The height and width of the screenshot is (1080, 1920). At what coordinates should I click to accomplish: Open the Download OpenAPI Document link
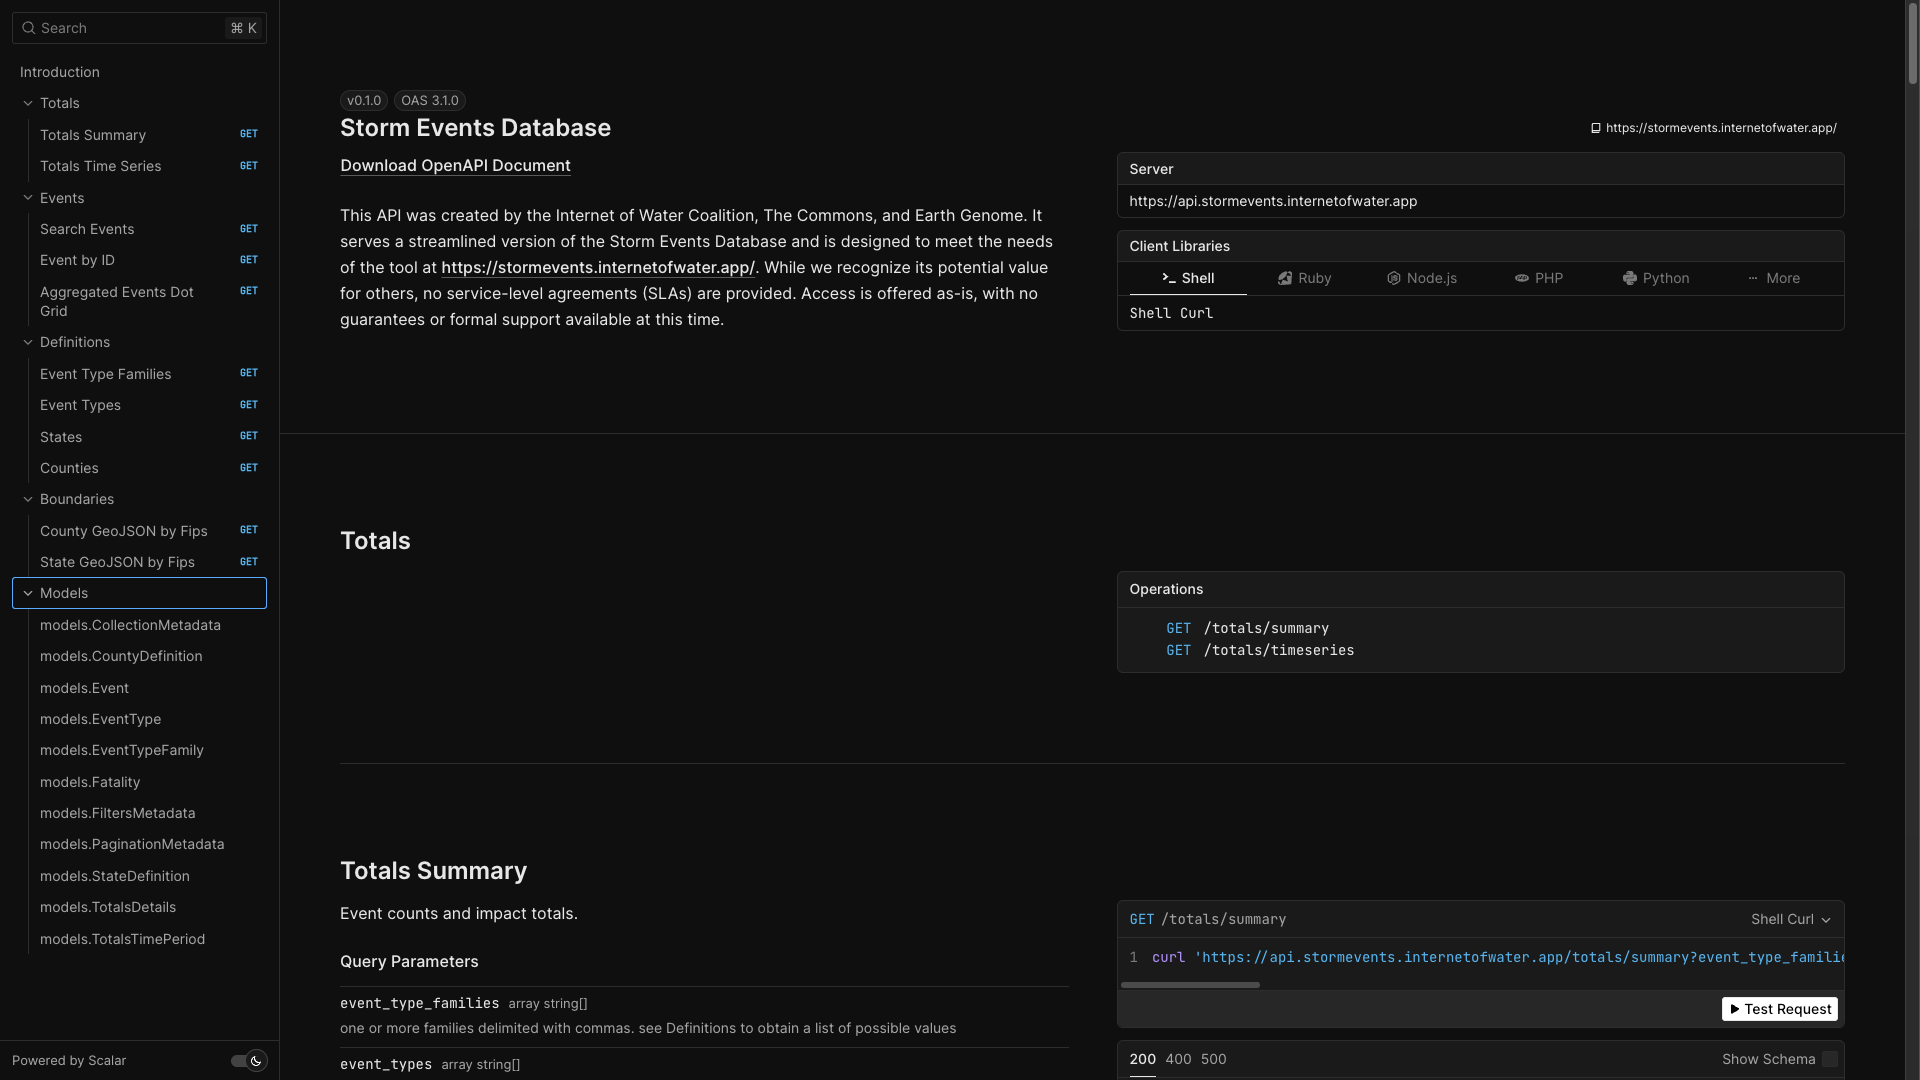click(455, 166)
